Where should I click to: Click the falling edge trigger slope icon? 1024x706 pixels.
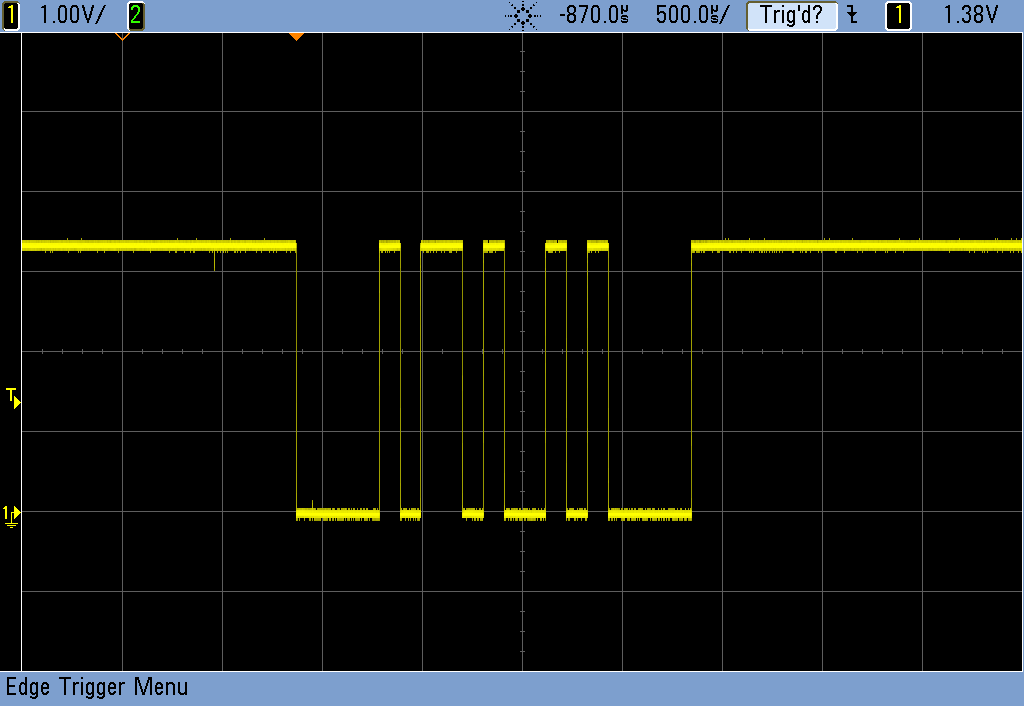[852, 15]
